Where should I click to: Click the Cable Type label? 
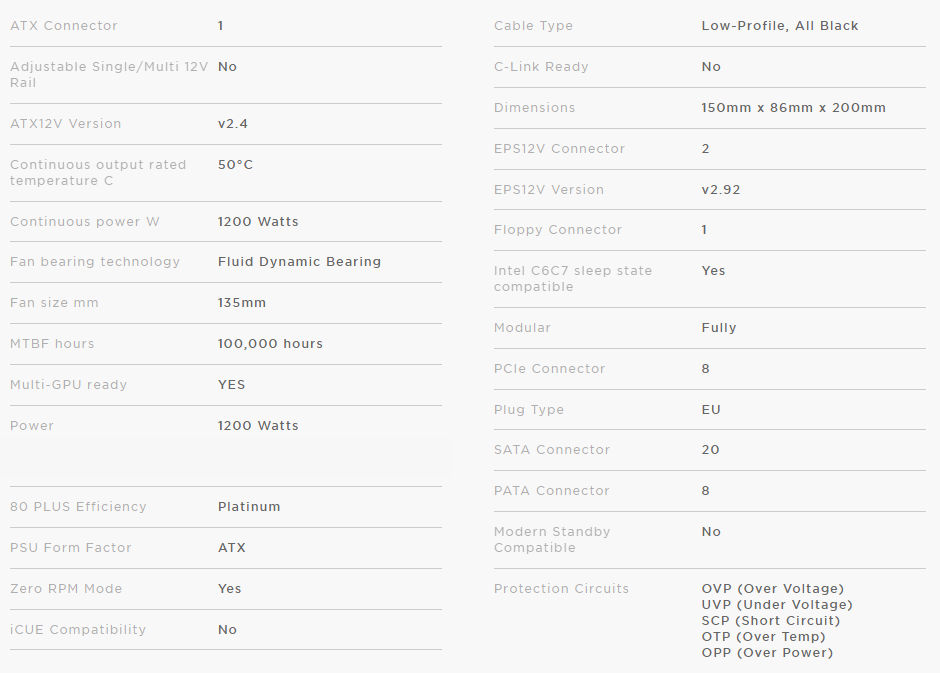[x=533, y=26]
